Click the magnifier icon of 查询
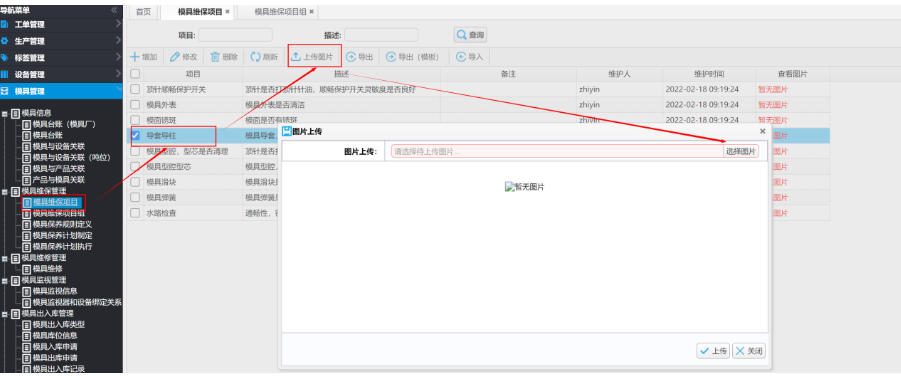Viewport: 901px width, 376px height. 461,35
